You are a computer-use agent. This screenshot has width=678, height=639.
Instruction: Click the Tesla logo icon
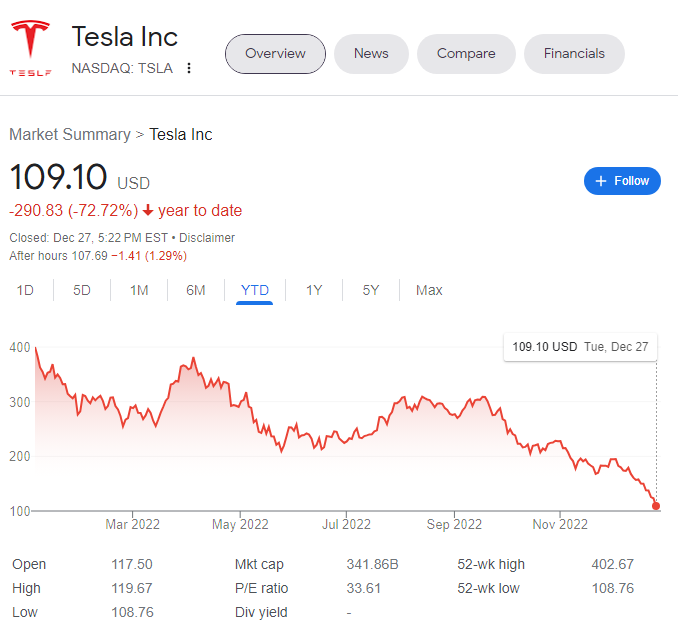tap(30, 46)
